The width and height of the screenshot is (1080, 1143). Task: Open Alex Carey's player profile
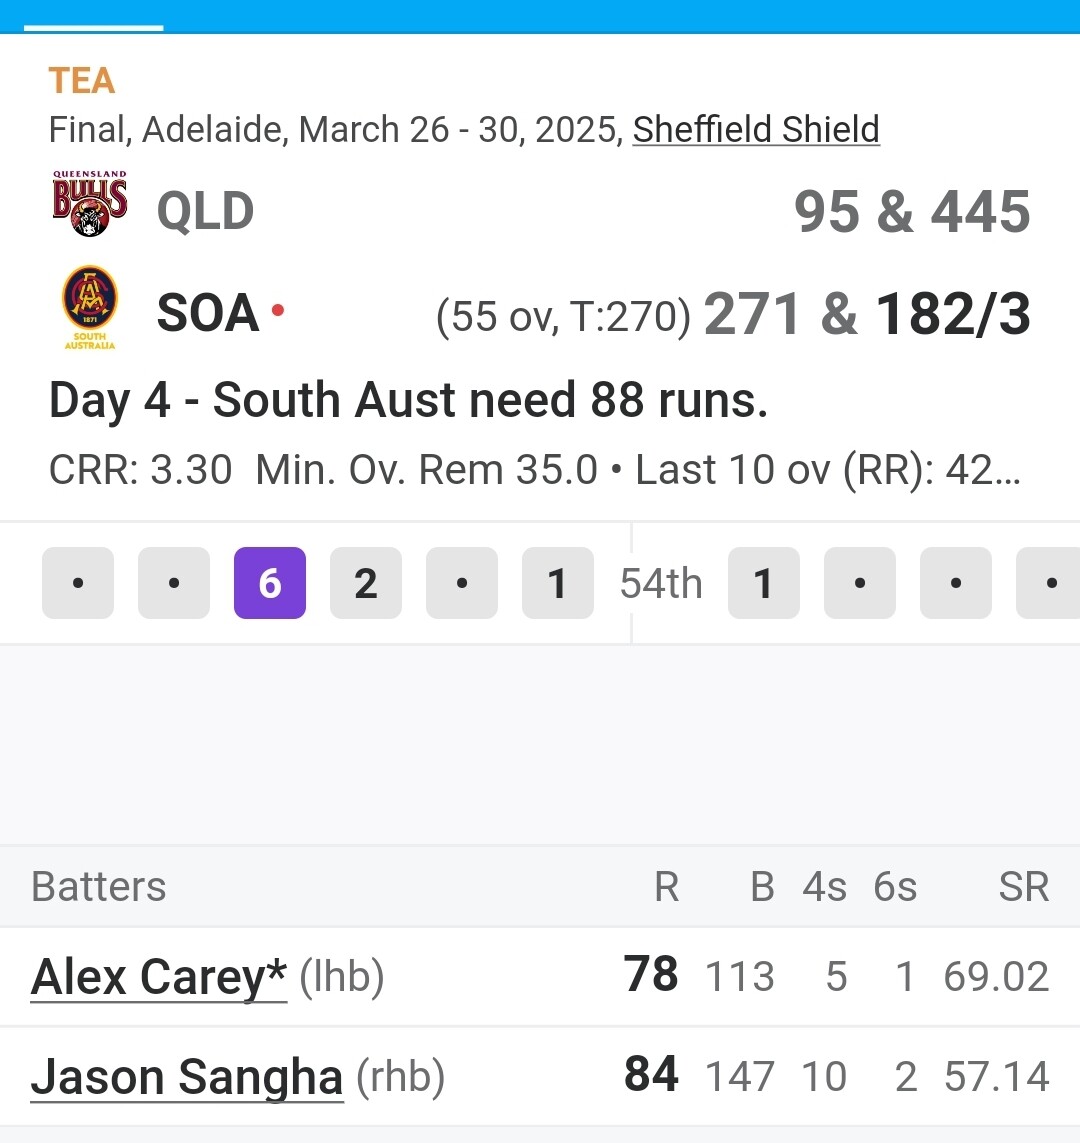[158, 976]
